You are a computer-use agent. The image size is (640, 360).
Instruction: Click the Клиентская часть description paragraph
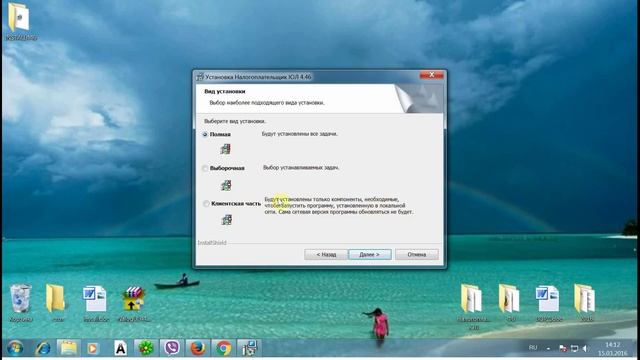(x=339, y=206)
